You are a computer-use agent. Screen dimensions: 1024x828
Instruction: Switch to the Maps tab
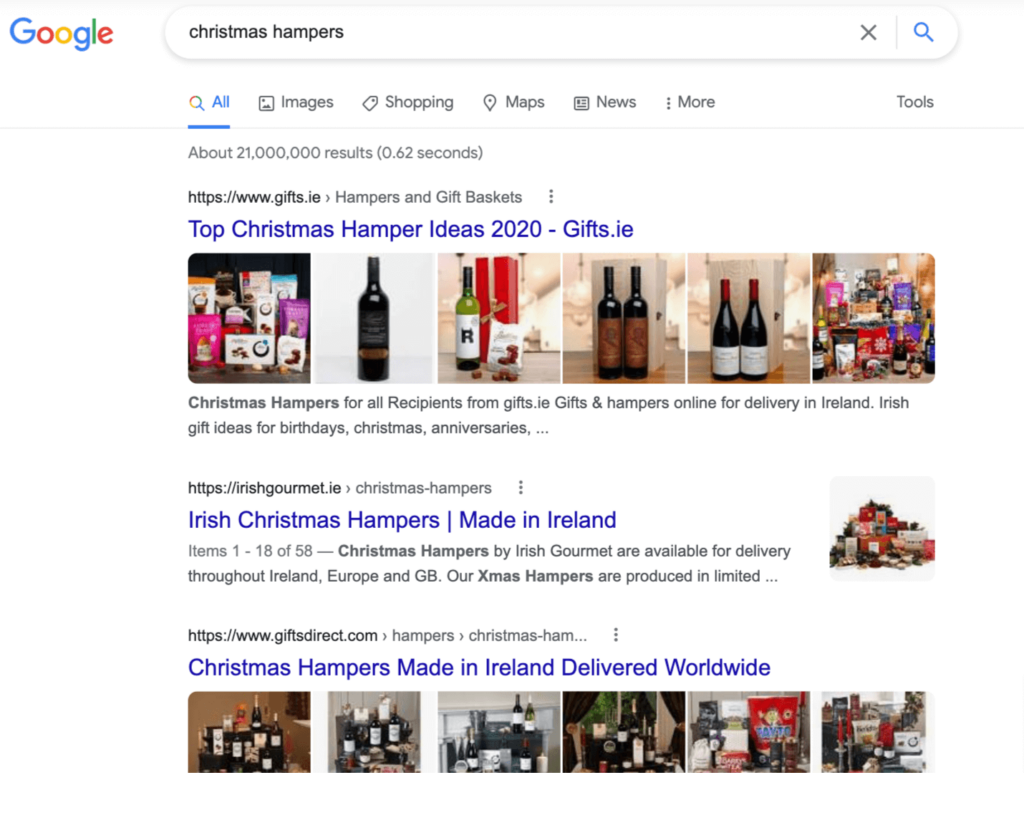click(x=513, y=103)
